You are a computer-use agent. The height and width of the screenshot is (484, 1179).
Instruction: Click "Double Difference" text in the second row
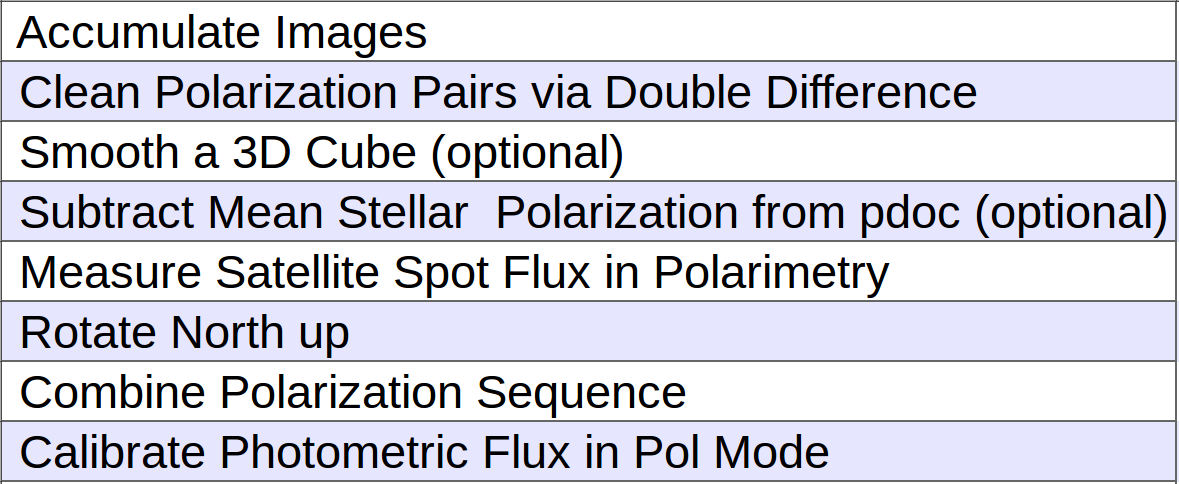coord(790,92)
